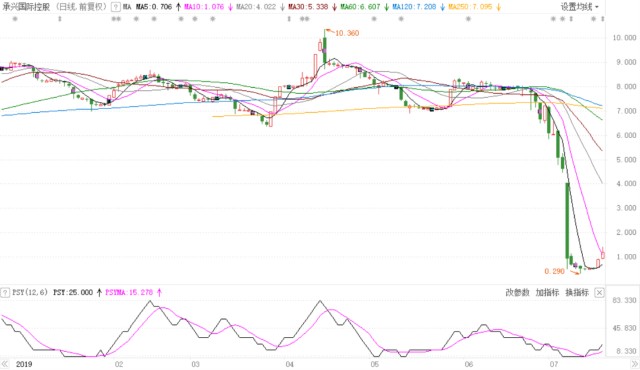Image resolution: width=640 pixels, height=370 pixels.
Task: Click 加指标 to add an indicator
Action: coord(547,292)
